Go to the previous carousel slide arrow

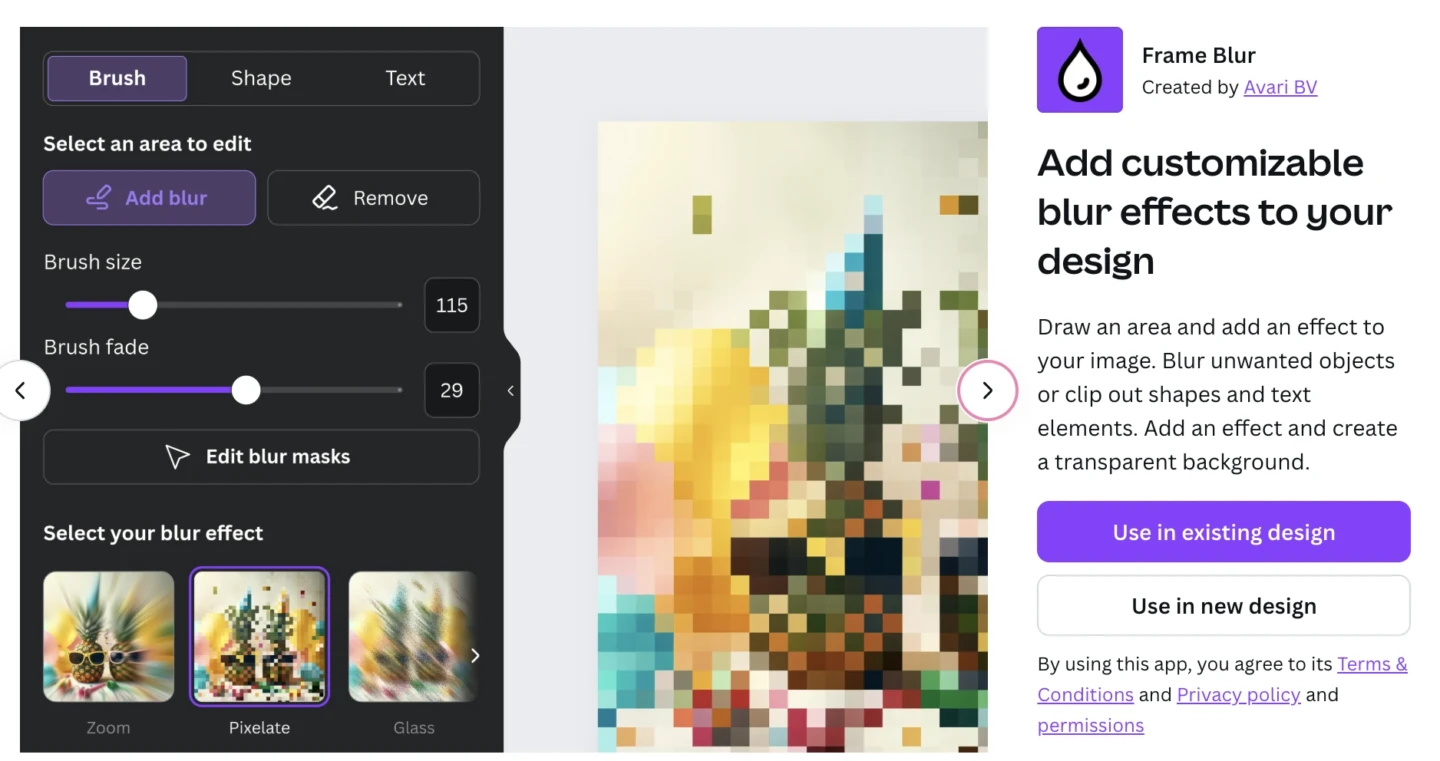click(21, 390)
